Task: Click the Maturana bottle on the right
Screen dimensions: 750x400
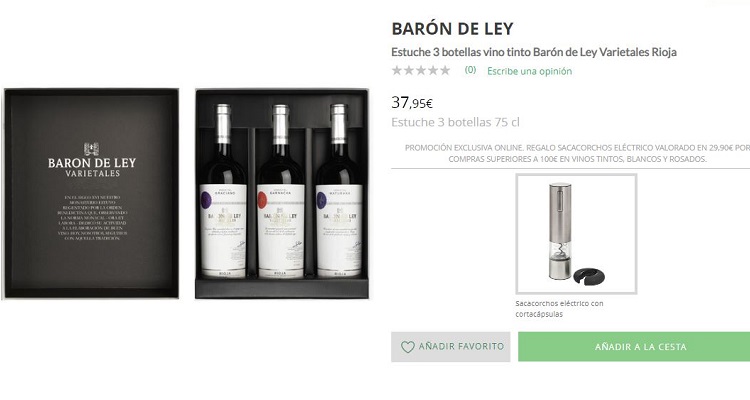Action: 339,191
